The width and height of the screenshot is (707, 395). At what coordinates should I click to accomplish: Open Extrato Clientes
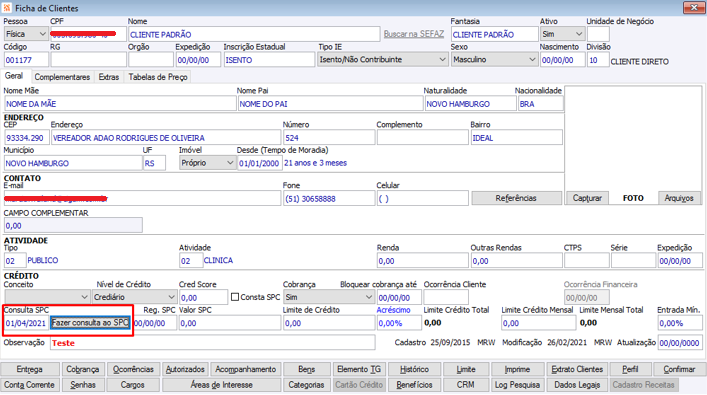point(577,369)
